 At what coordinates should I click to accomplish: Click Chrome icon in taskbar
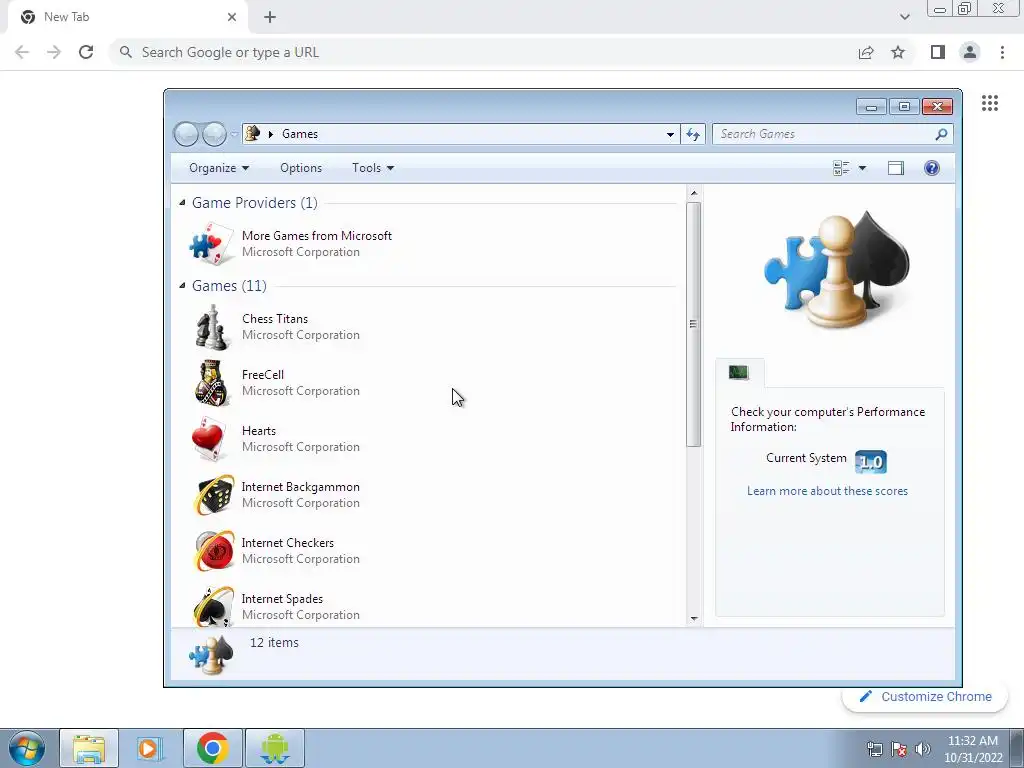pos(212,748)
